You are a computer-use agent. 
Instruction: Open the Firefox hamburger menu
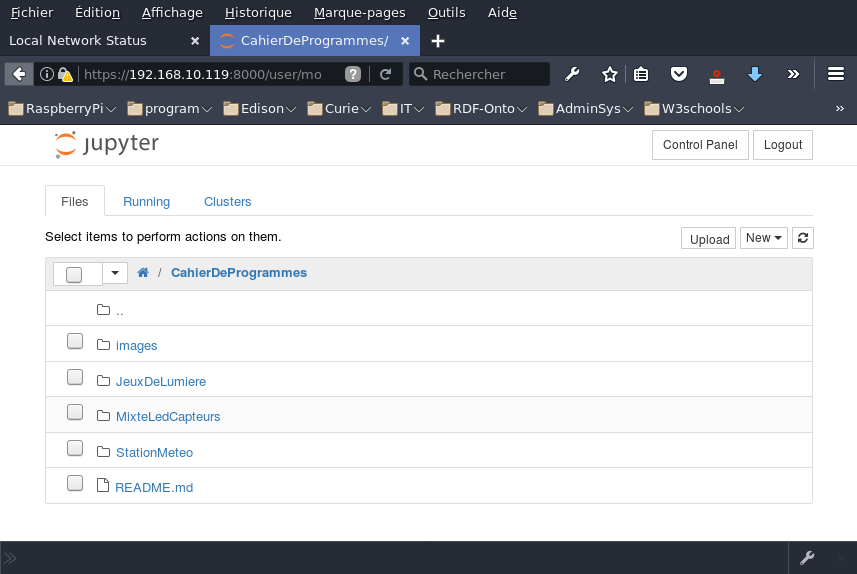(835, 74)
